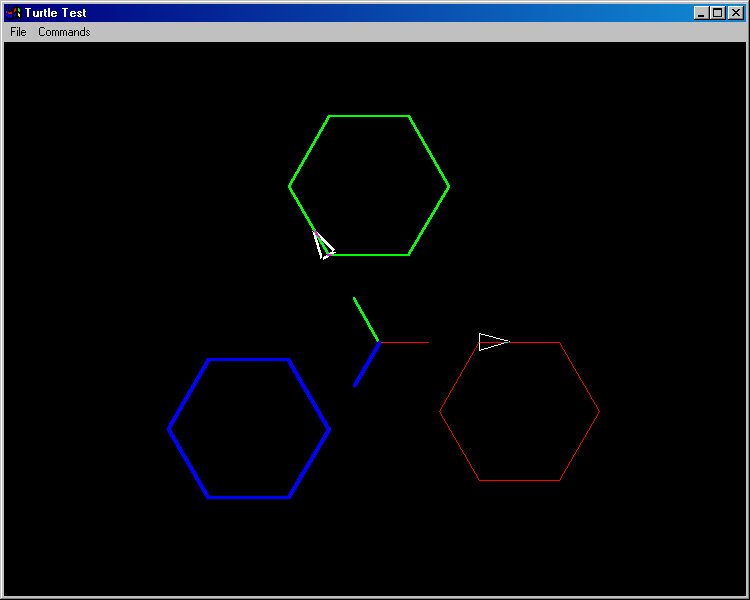Click the top edge of the blue hexagon
The width and height of the screenshot is (750, 600).
248,359
